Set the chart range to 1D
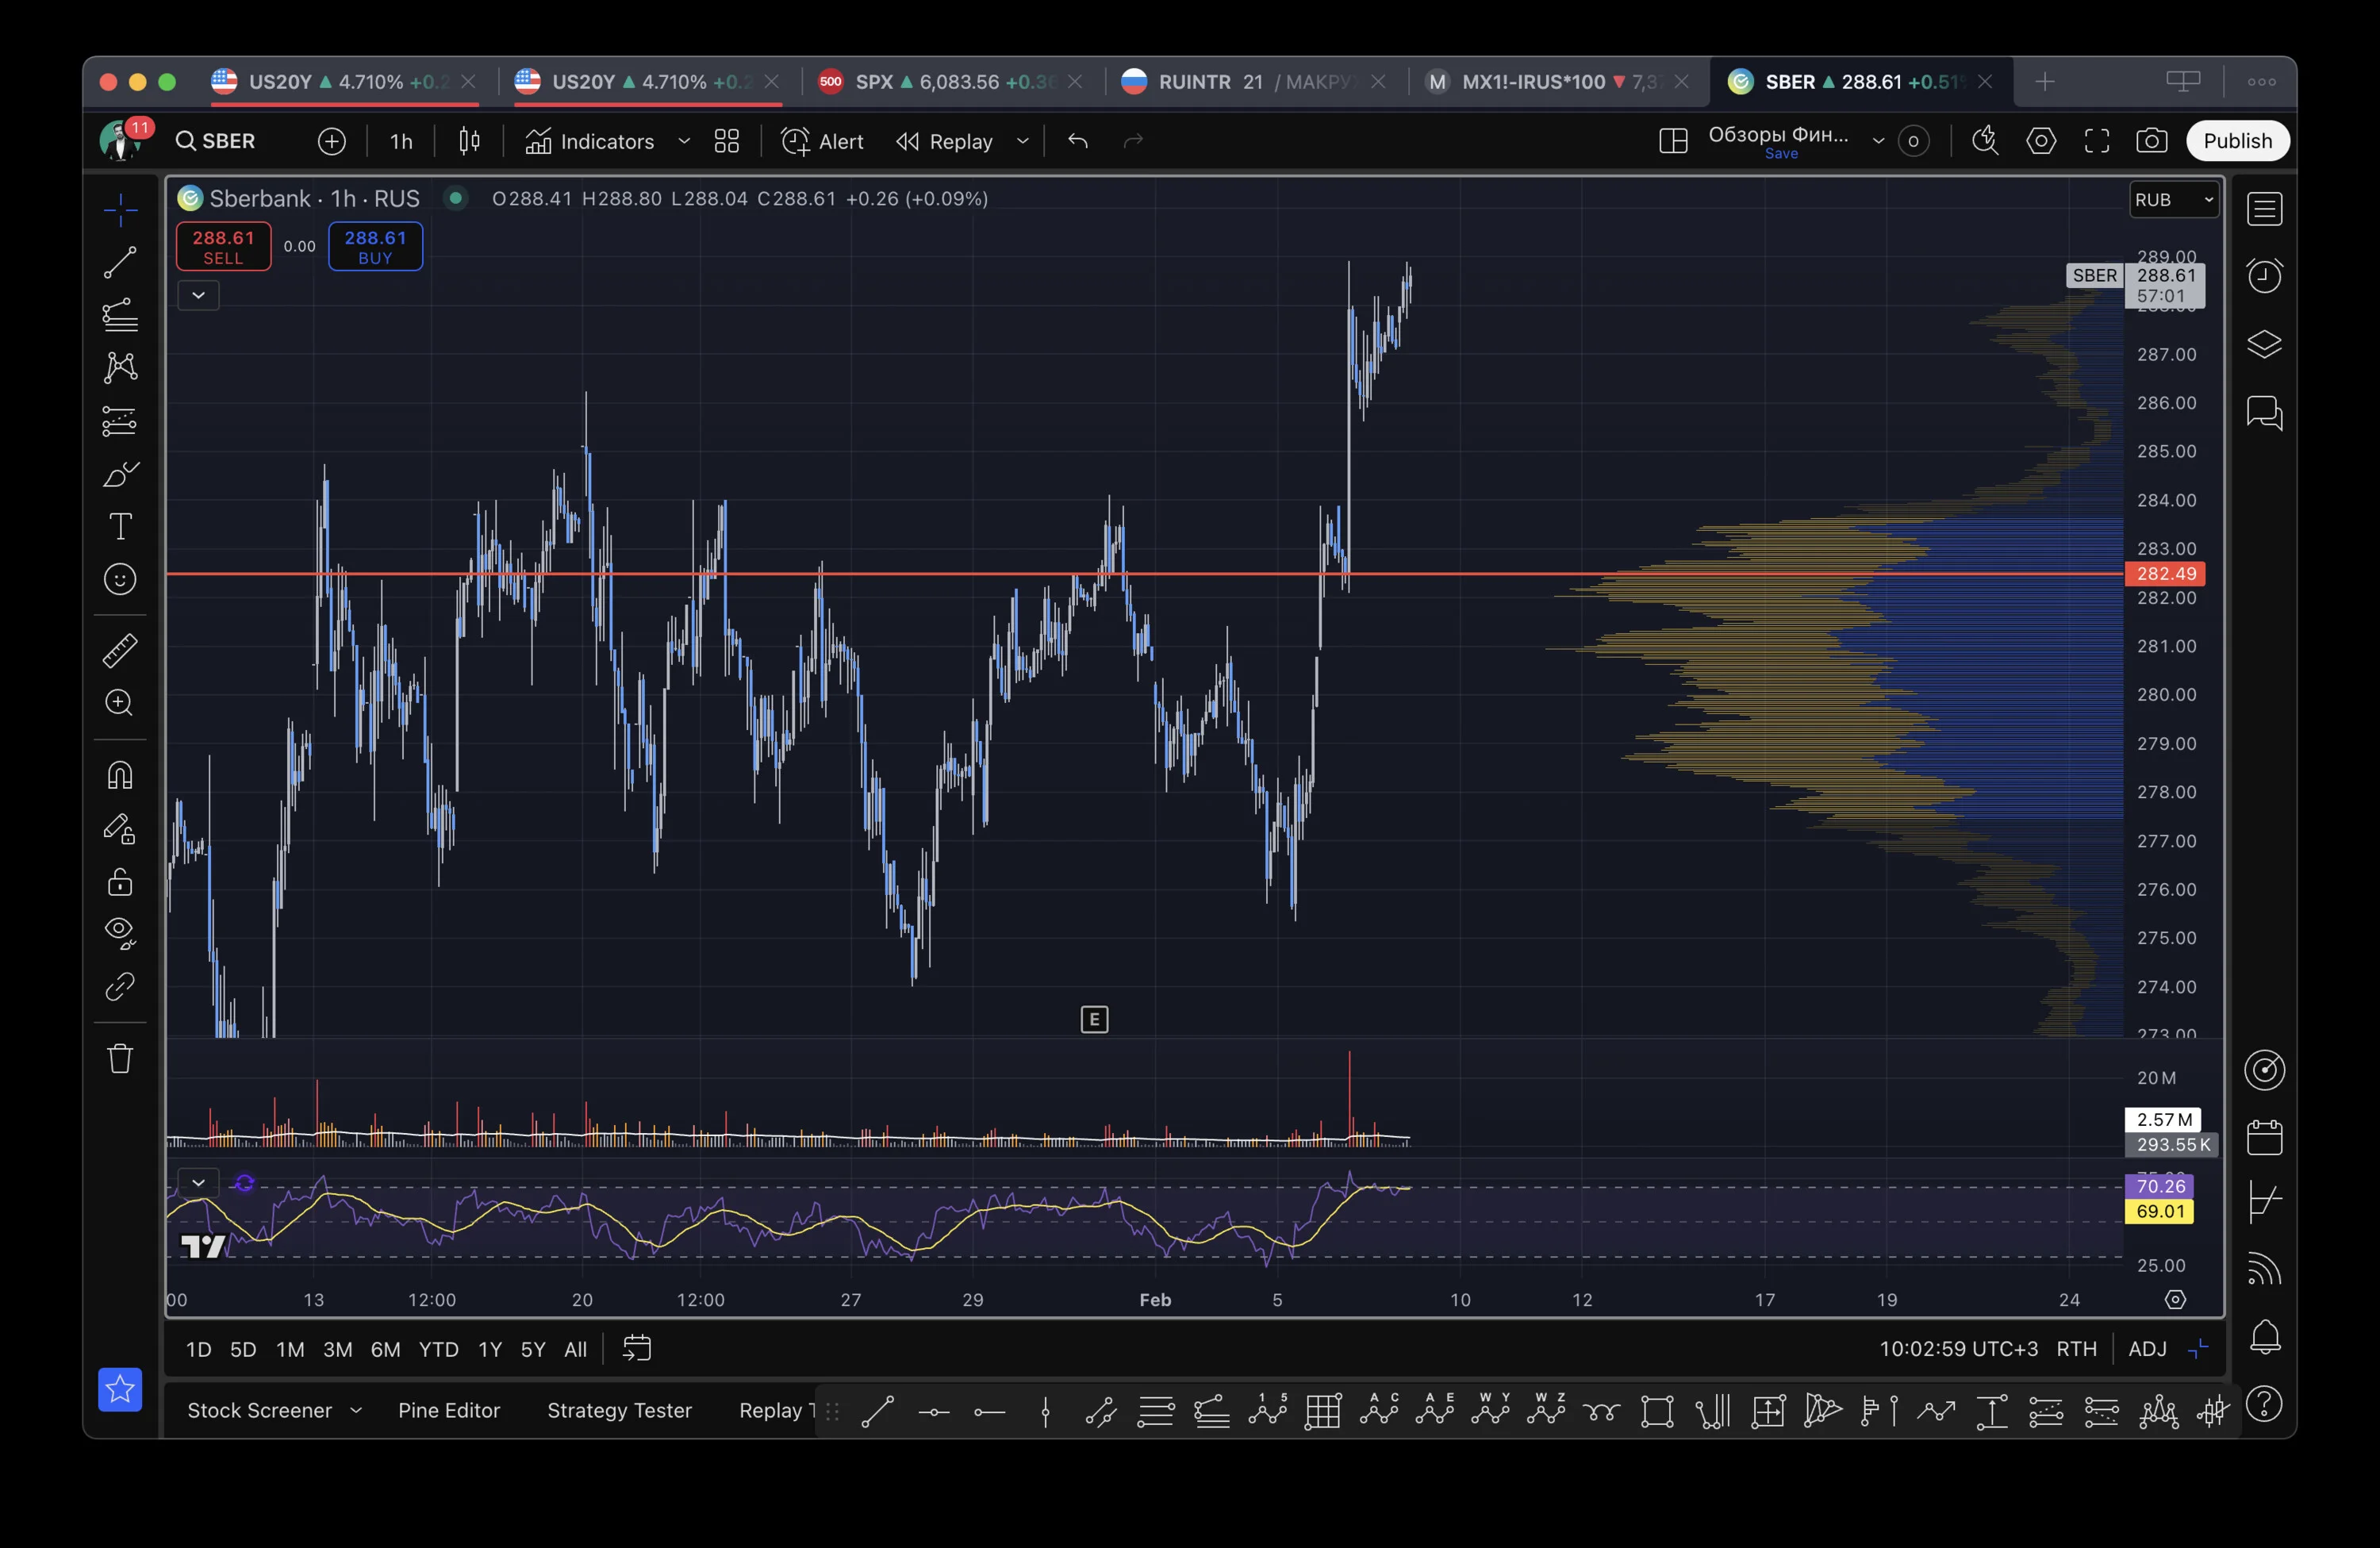Image resolution: width=2380 pixels, height=1548 pixels. tap(199, 1349)
